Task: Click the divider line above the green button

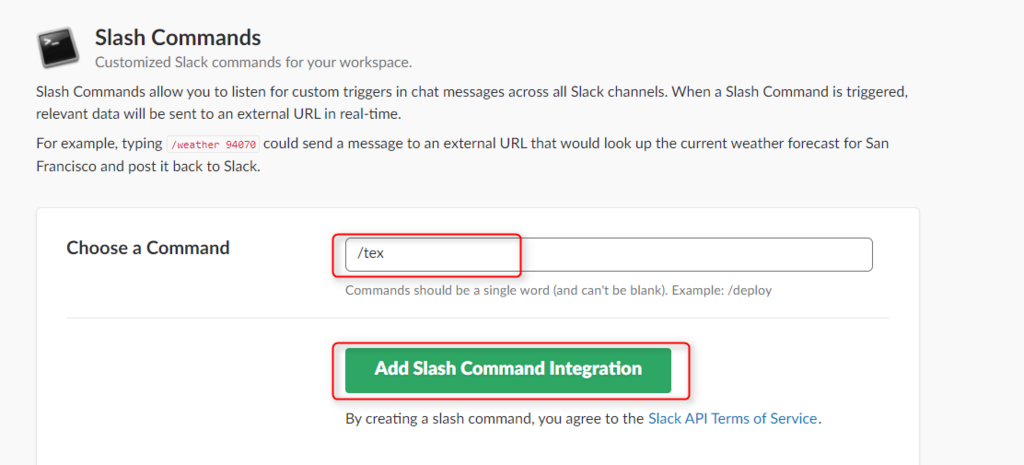Action: [x=478, y=319]
